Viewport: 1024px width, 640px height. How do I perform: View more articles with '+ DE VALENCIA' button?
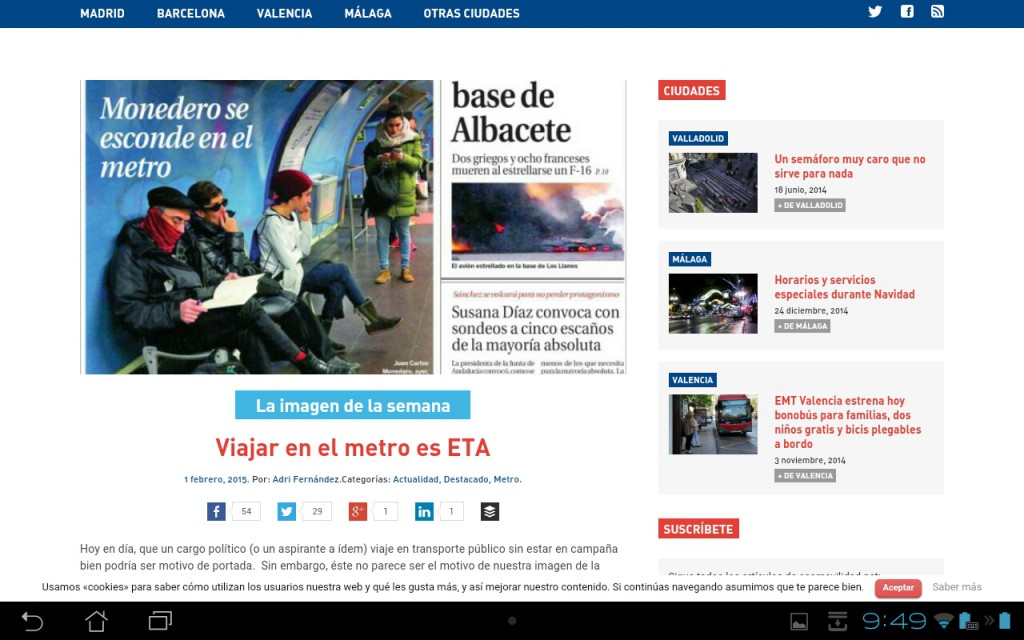pyautogui.click(x=805, y=475)
